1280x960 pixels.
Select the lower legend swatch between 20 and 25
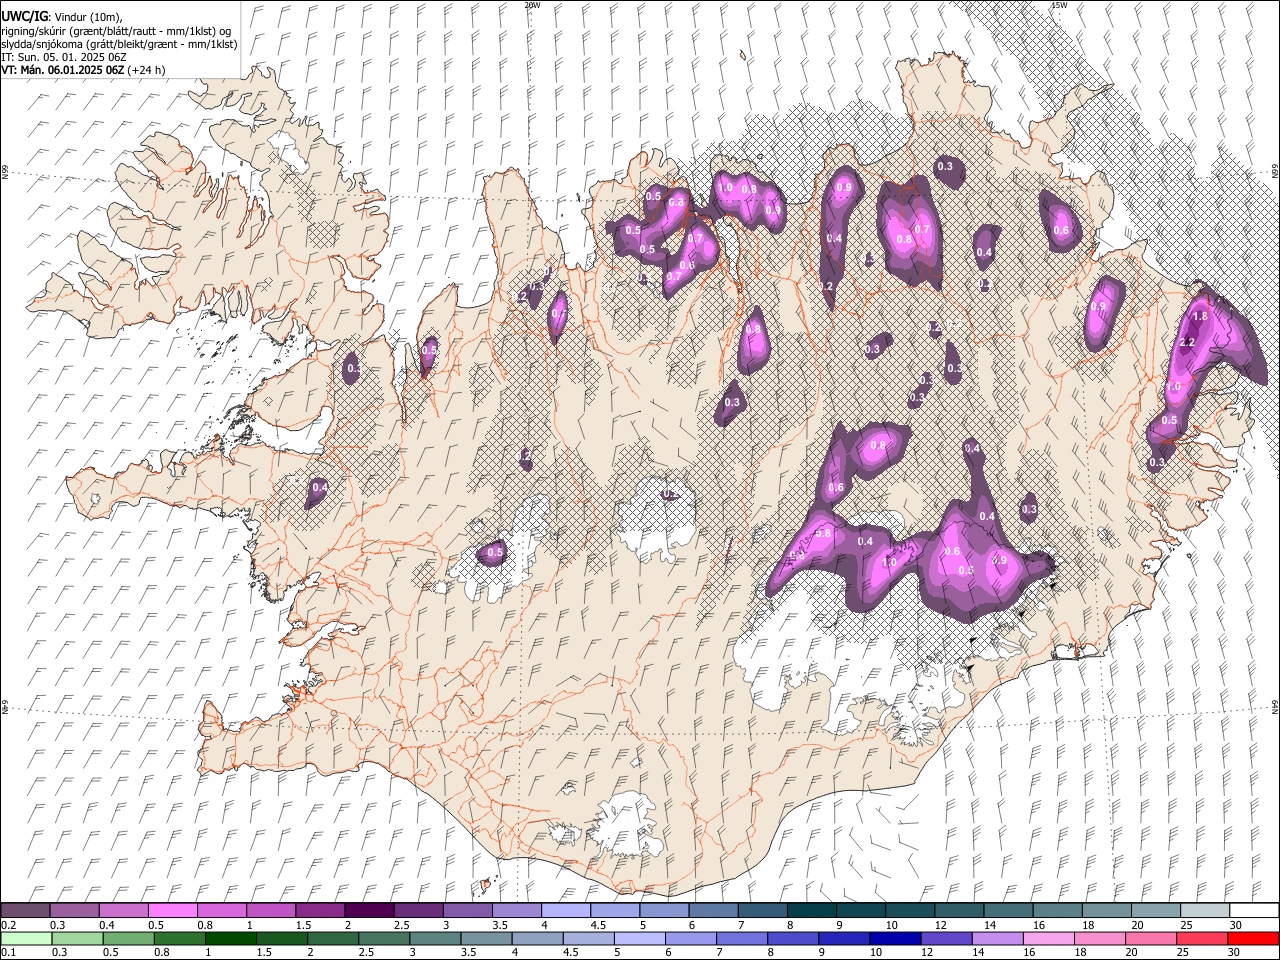(1150, 938)
